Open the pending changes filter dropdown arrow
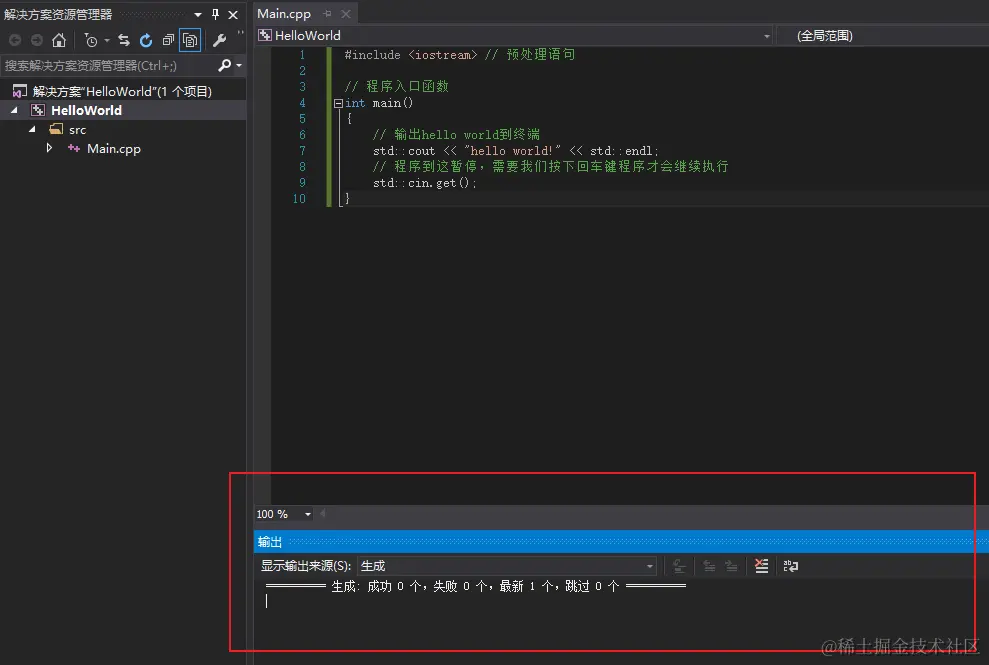This screenshot has width=989, height=665. click(x=107, y=40)
